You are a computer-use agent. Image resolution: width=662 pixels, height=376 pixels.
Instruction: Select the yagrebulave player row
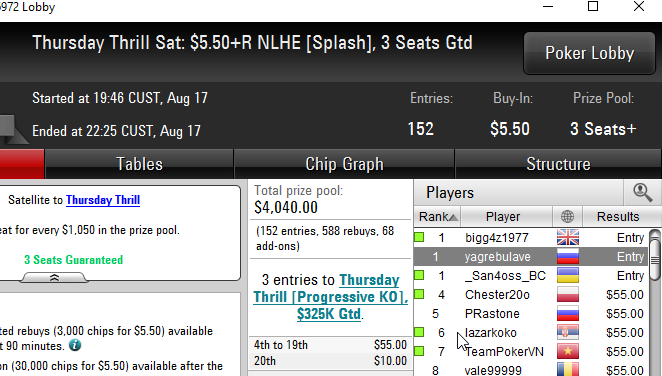coord(531,257)
